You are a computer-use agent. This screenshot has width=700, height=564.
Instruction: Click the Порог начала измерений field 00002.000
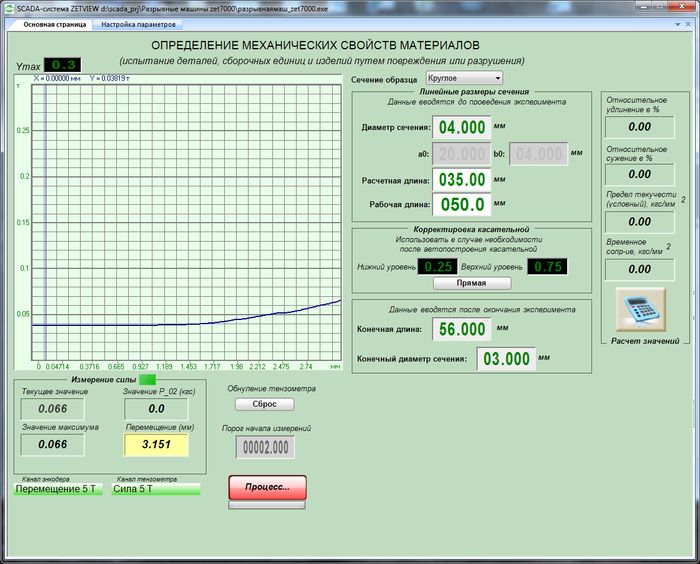(265, 447)
